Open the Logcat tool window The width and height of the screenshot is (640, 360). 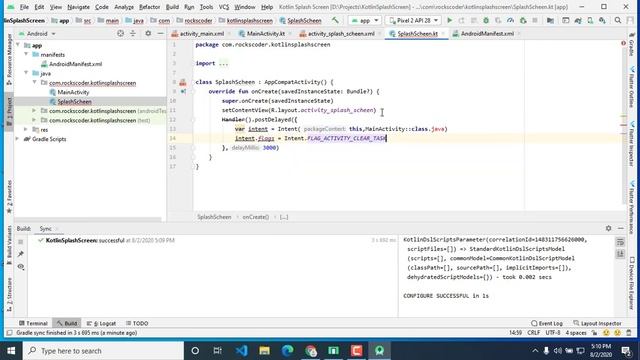coord(101,323)
